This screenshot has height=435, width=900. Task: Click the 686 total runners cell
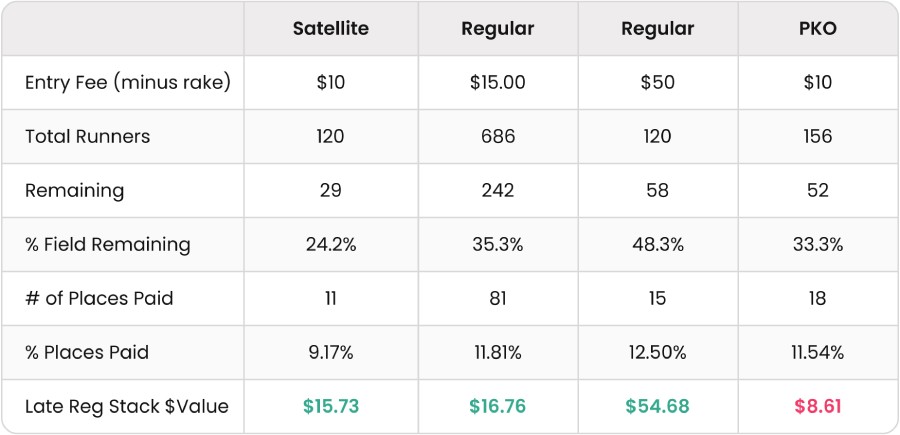[498, 137]
